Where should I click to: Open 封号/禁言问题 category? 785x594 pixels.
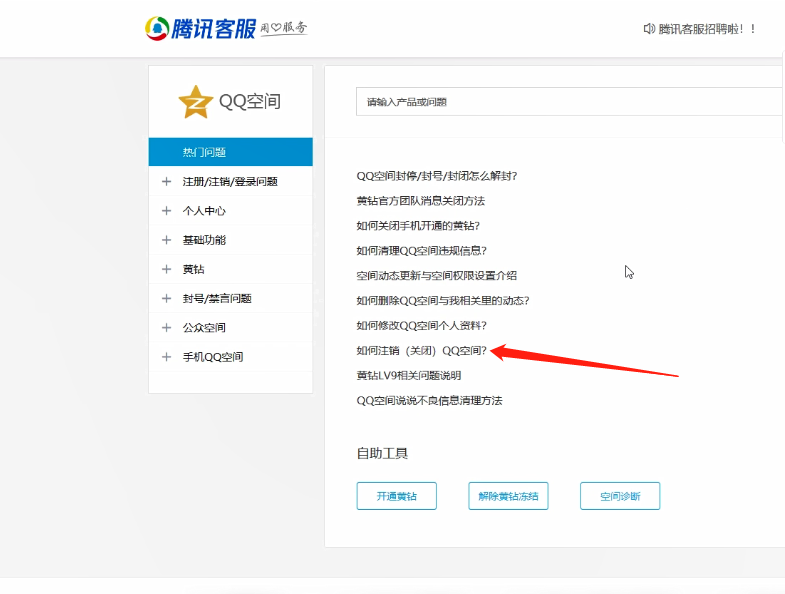click(x=217, y=299)
